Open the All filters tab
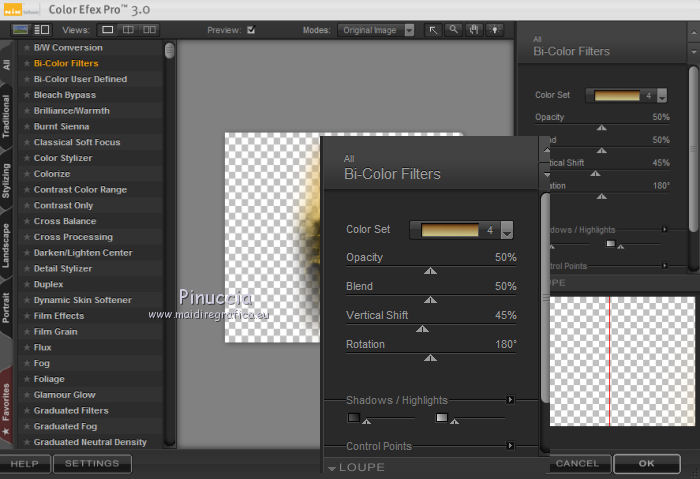700x479 pixels. tap(6, 64)
